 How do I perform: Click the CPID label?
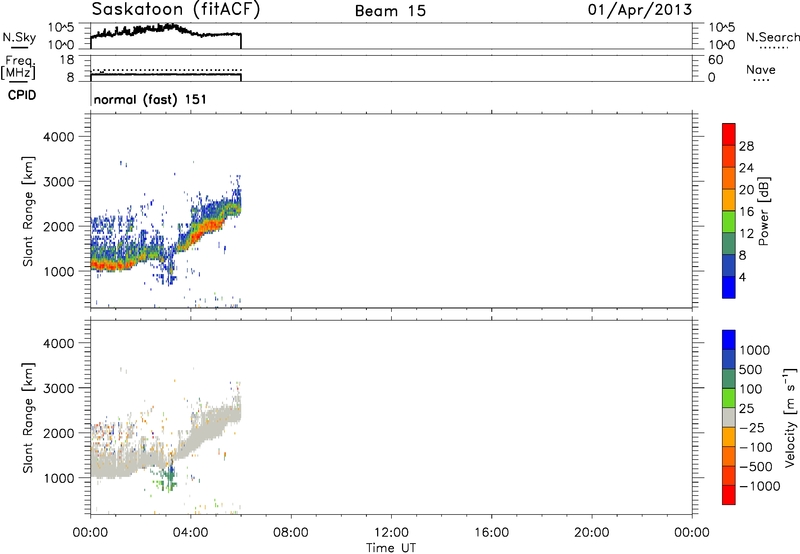coord(22,95)
